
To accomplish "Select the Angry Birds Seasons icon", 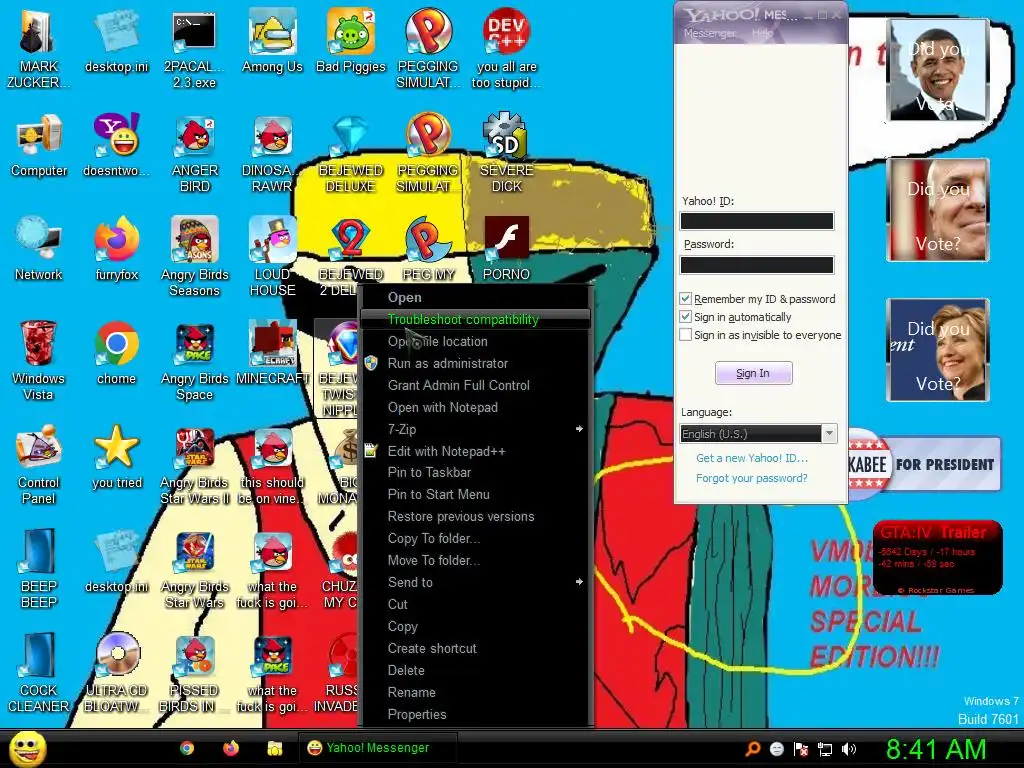I will 195,257.
